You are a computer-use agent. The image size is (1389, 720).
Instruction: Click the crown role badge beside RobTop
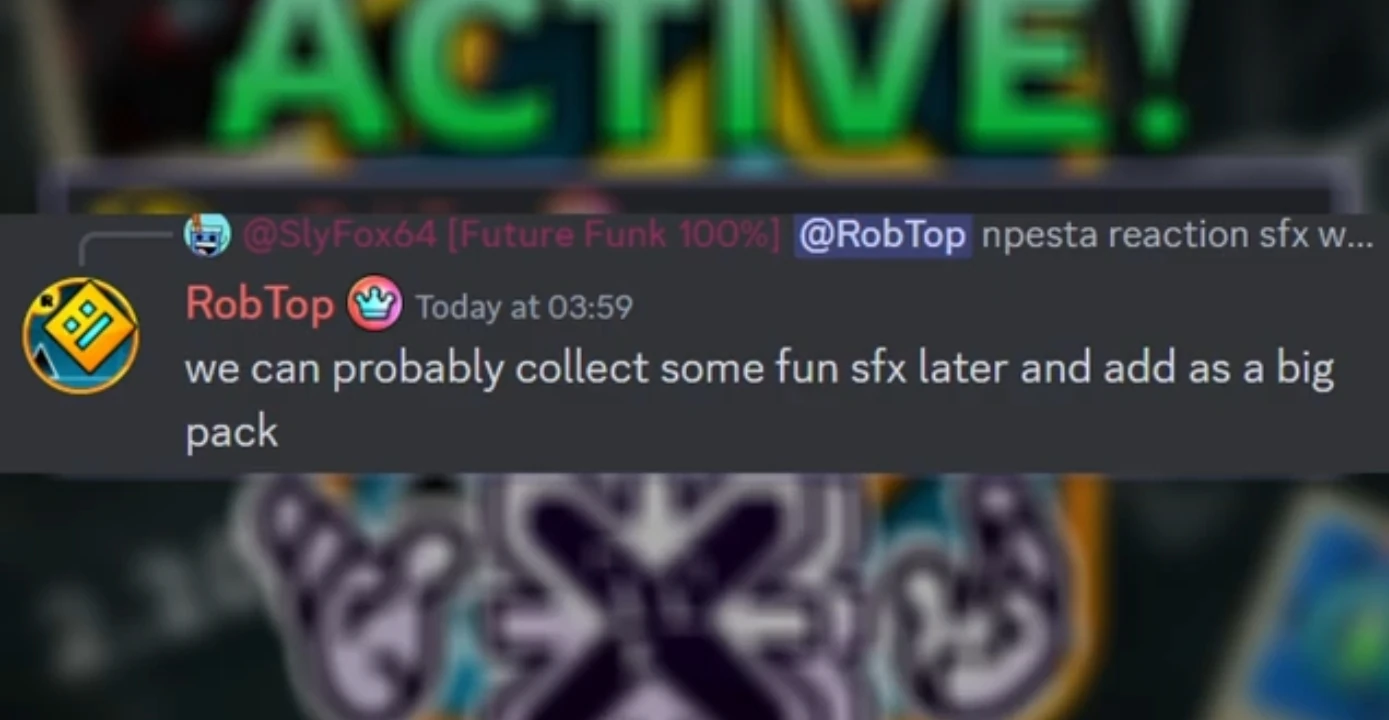[374, 303]
